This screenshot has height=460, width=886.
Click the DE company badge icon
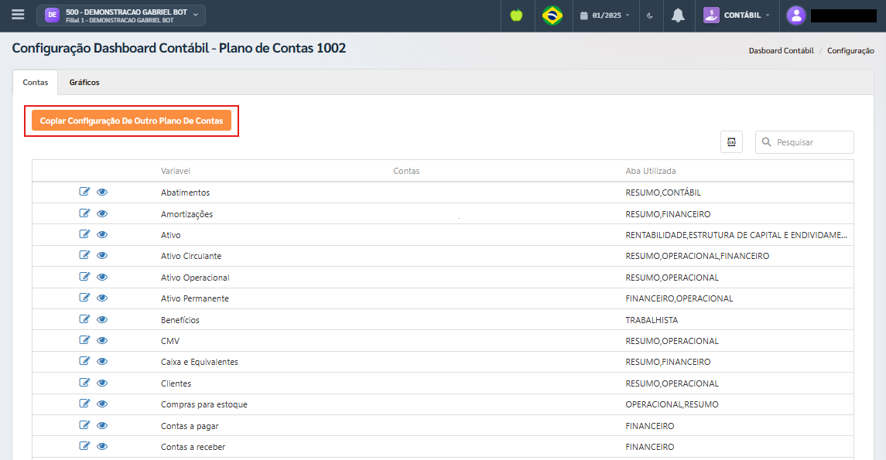(52, 15)
